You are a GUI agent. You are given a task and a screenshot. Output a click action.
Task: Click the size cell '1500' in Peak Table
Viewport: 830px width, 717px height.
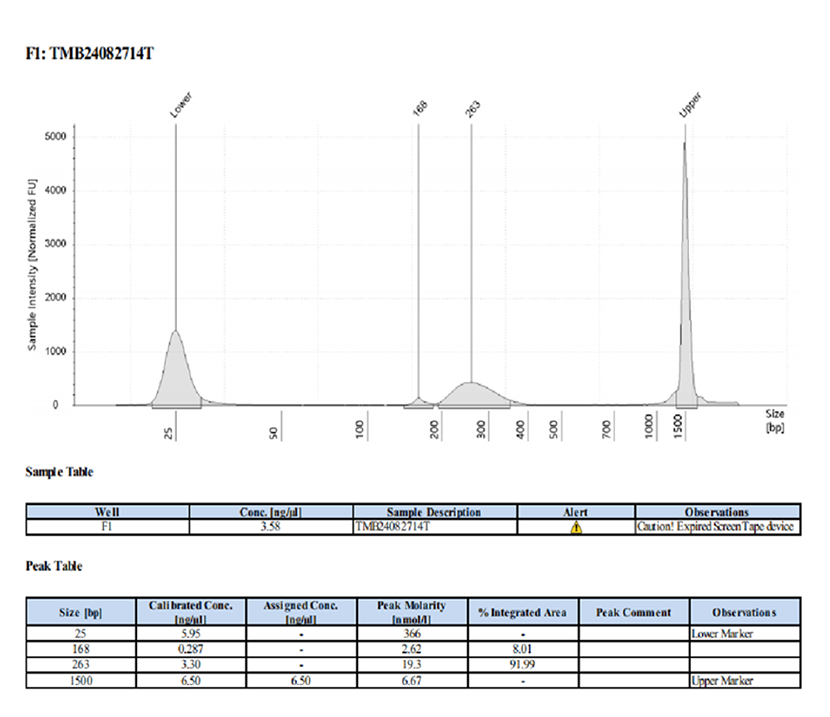click(x=80, y=680)
